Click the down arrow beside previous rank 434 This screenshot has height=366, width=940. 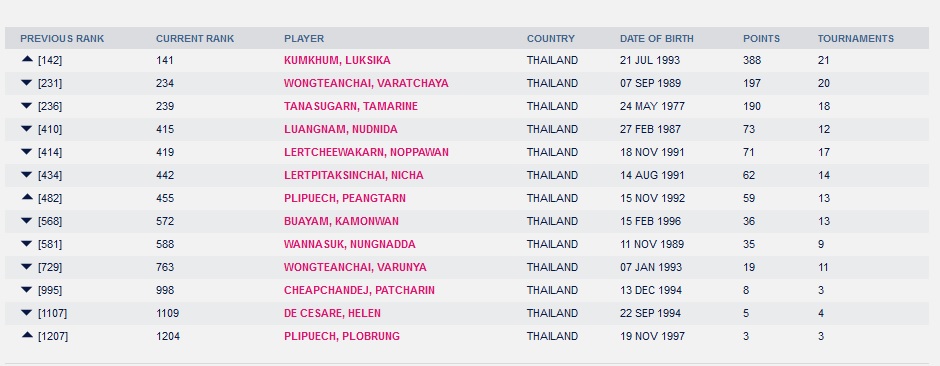26,174
